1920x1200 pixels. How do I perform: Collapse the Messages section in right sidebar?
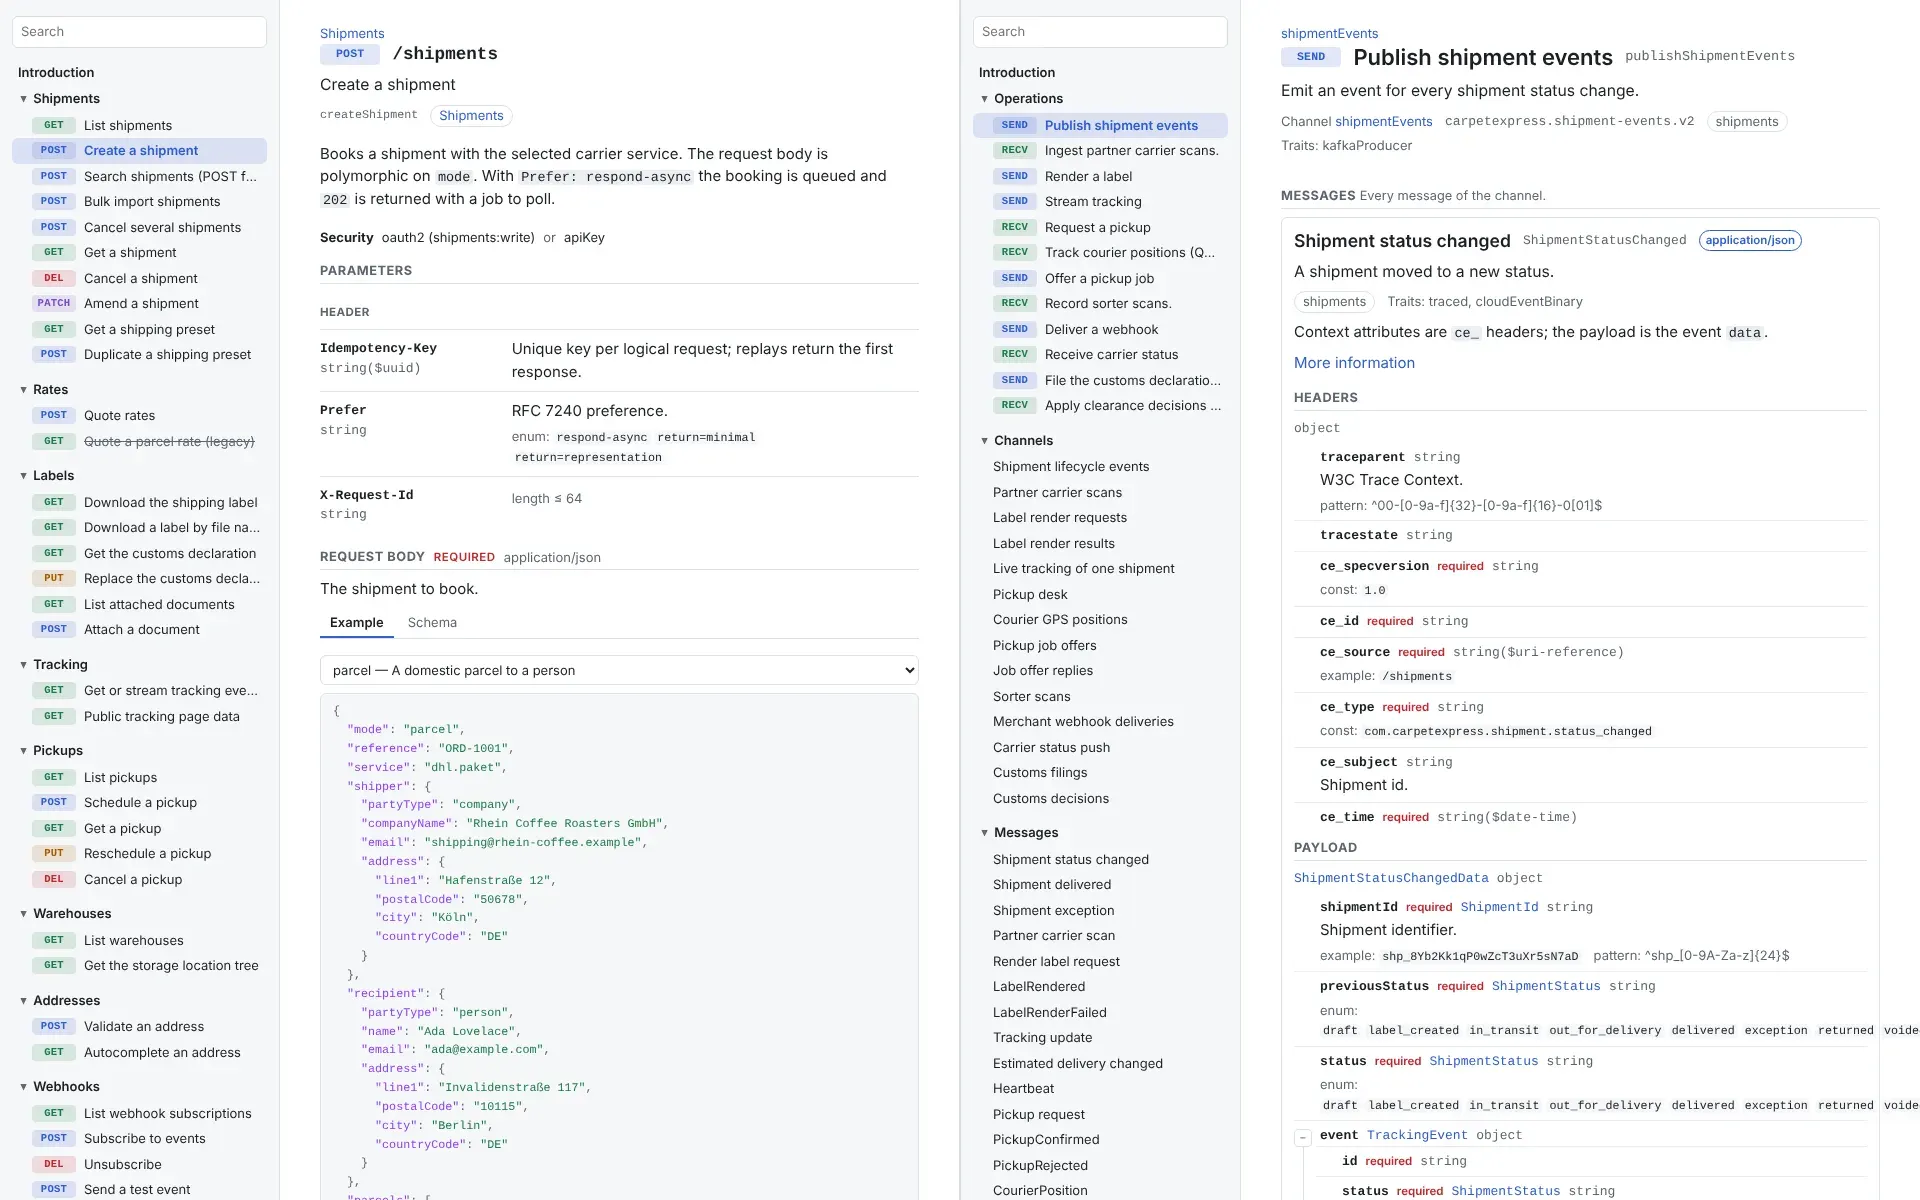click(984, 833)
